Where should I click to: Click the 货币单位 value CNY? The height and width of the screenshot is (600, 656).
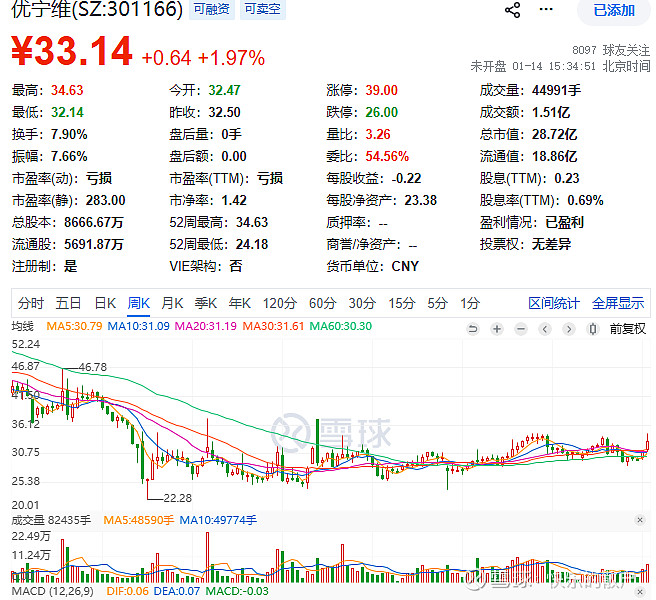point(405,267)
